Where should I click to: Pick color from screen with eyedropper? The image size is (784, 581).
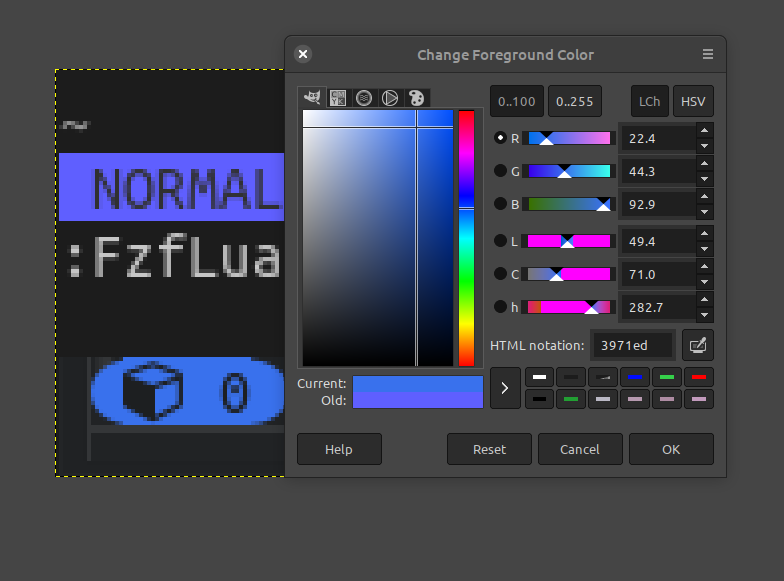pyautogui.click(x=698, y=345)
